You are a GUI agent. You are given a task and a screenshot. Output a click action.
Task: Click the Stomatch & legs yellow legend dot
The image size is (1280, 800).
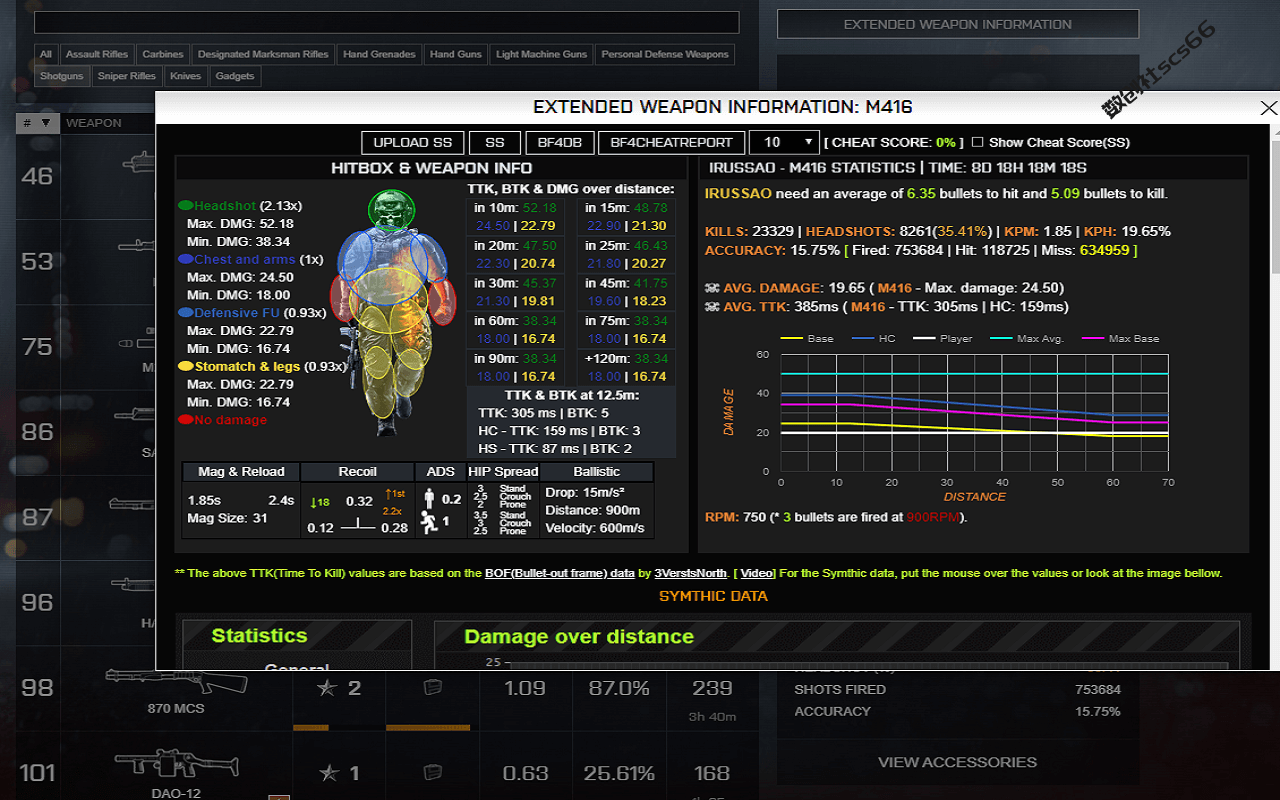click(x=185, y=367)
